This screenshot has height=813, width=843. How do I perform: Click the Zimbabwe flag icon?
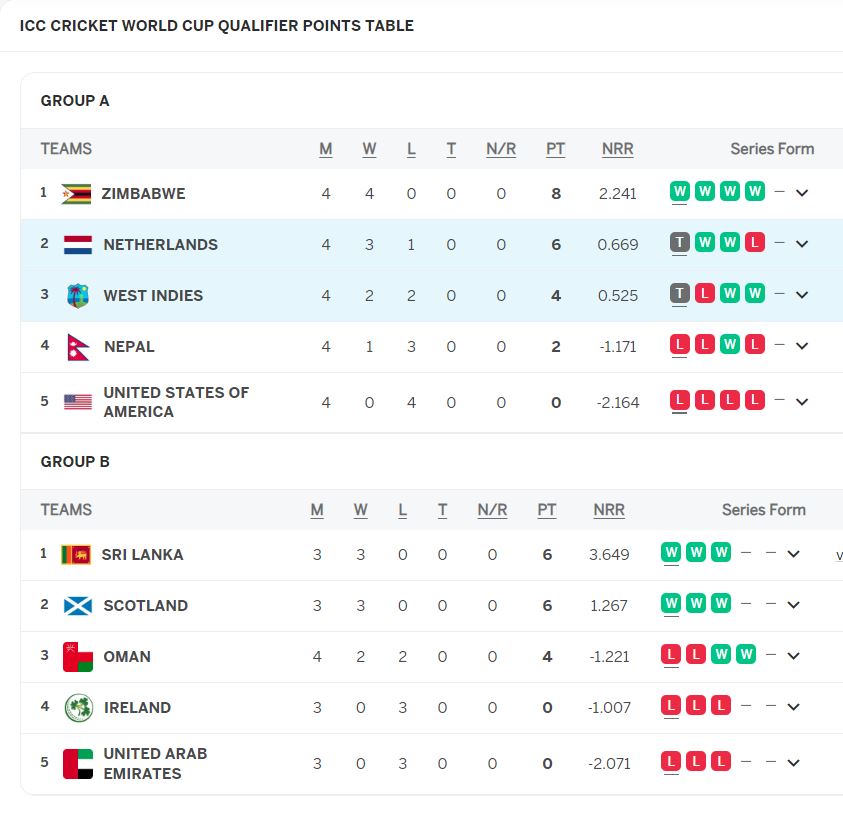(76, 194)
